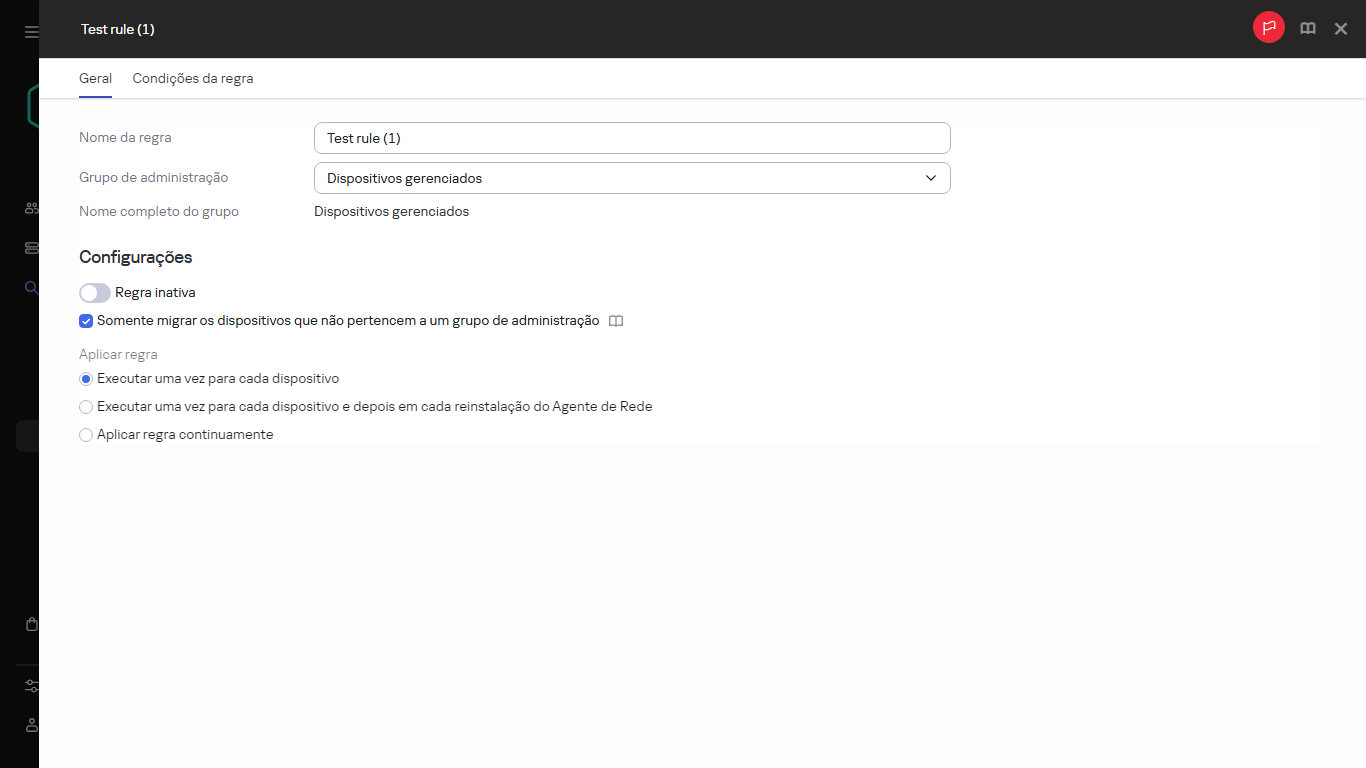The height and width of the screenshot is (768, 1366).
Task: Open help for the migration checkbox
Action: click(616, 320)
